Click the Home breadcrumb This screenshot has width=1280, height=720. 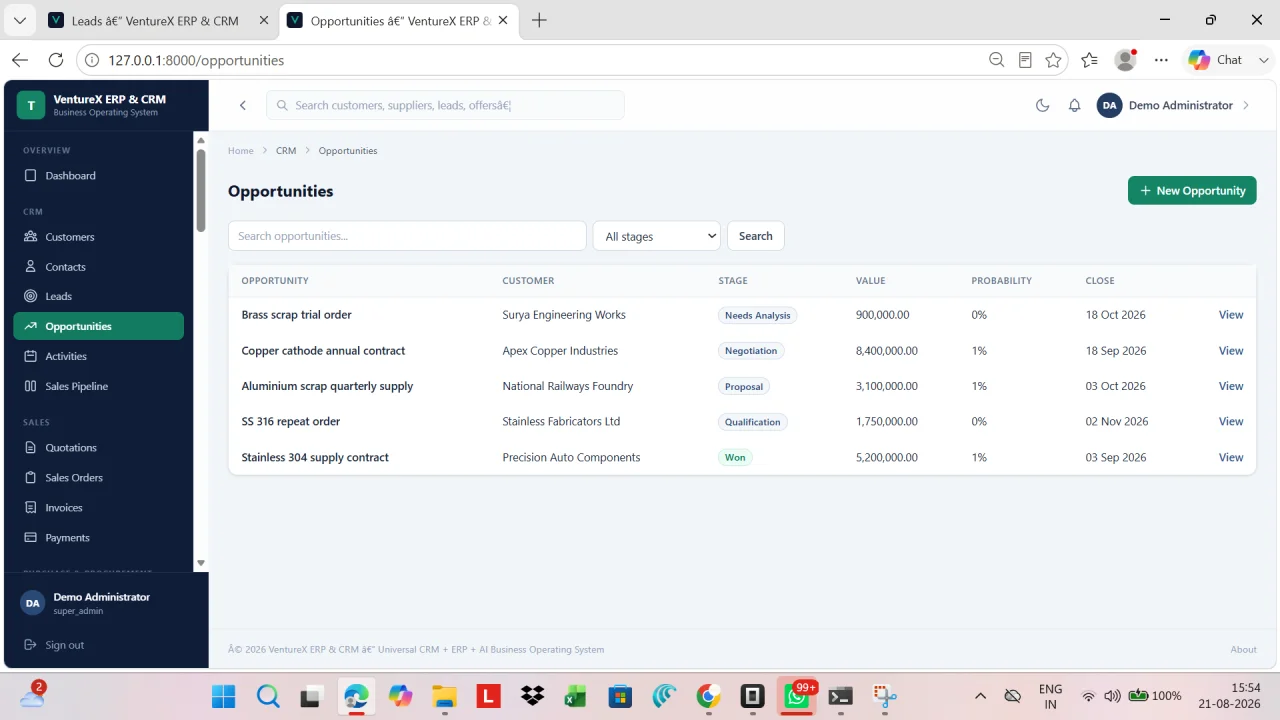(x=241, y=151)
